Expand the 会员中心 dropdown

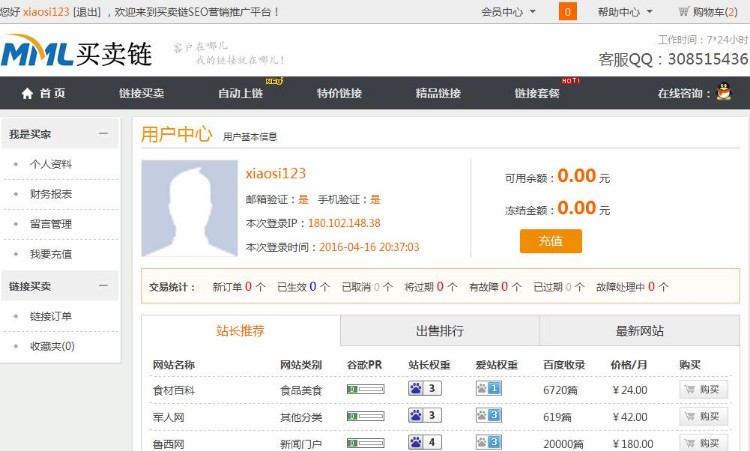(x=508, y=12)
